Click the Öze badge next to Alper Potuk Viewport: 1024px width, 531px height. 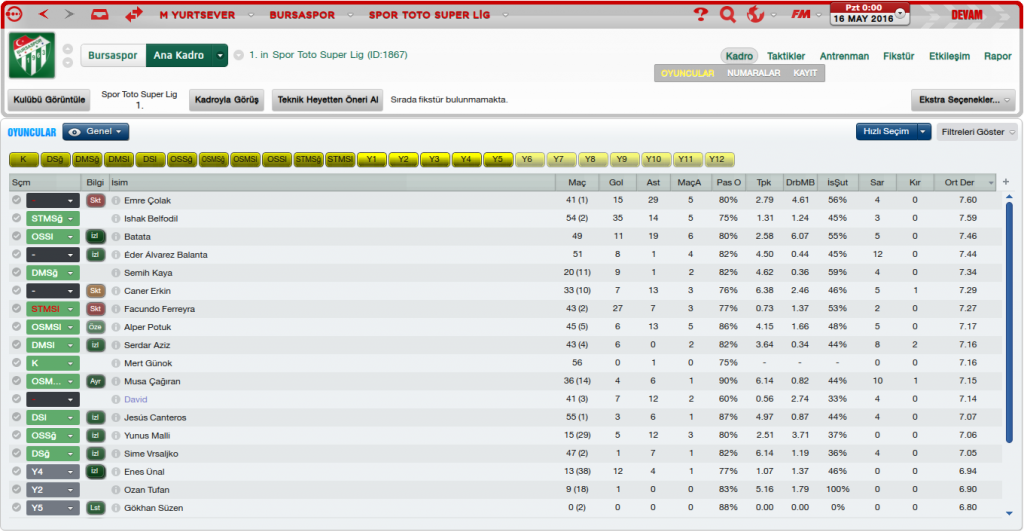click(x=95, y=327)
